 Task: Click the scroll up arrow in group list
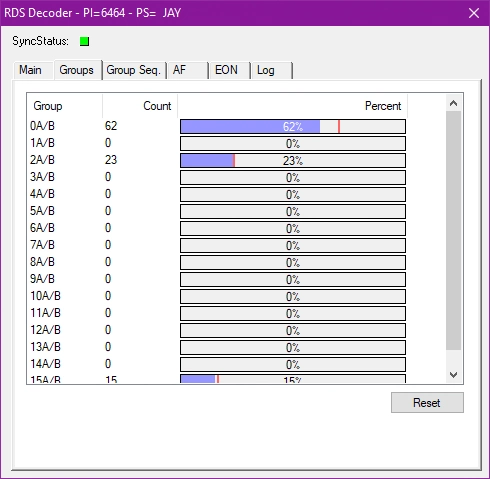coord(453,103)
